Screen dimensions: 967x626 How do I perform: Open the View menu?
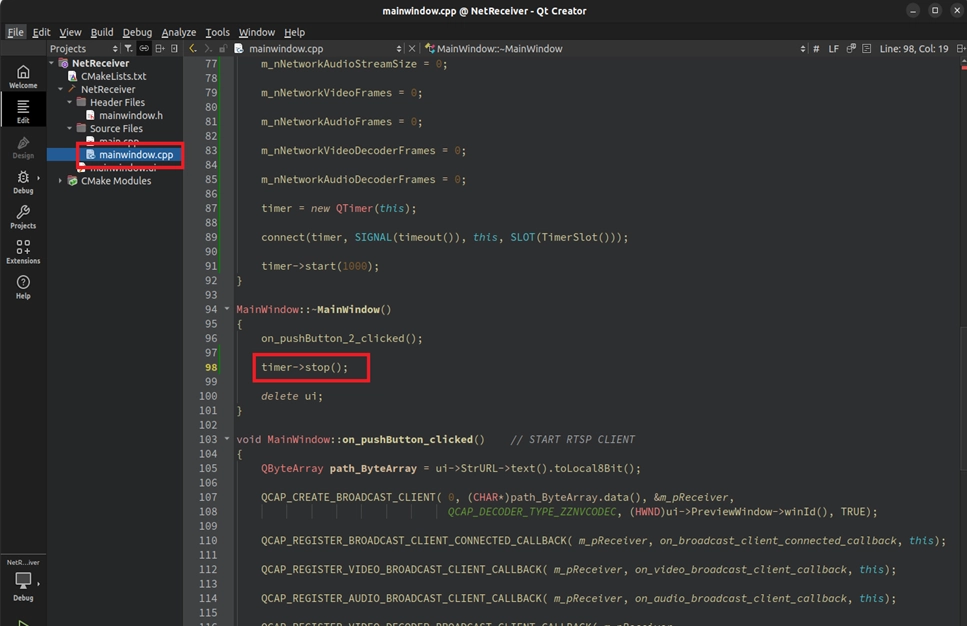point(70,32)
